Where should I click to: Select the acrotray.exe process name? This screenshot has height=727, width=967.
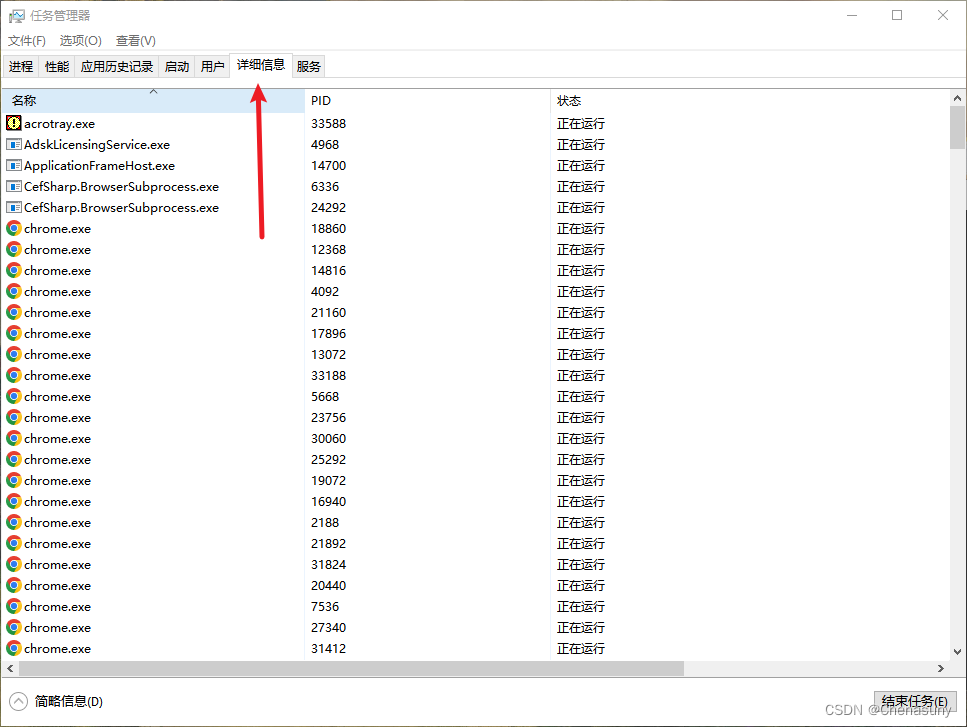point(59,123)
